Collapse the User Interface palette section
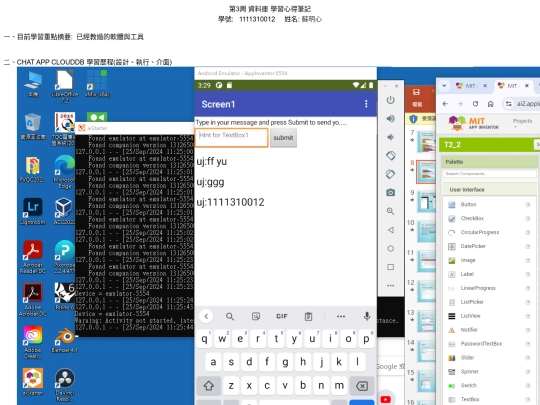The height and width of the screenshot is (405, 540). 489,189
